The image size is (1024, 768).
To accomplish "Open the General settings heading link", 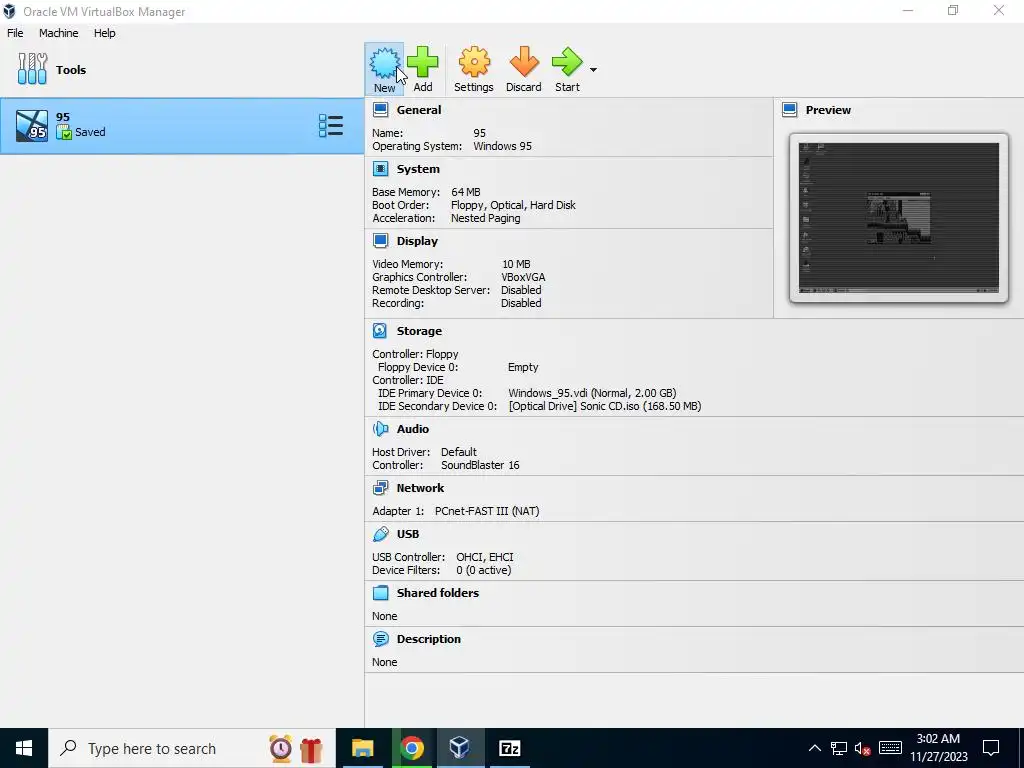I will tap(419, 110).
